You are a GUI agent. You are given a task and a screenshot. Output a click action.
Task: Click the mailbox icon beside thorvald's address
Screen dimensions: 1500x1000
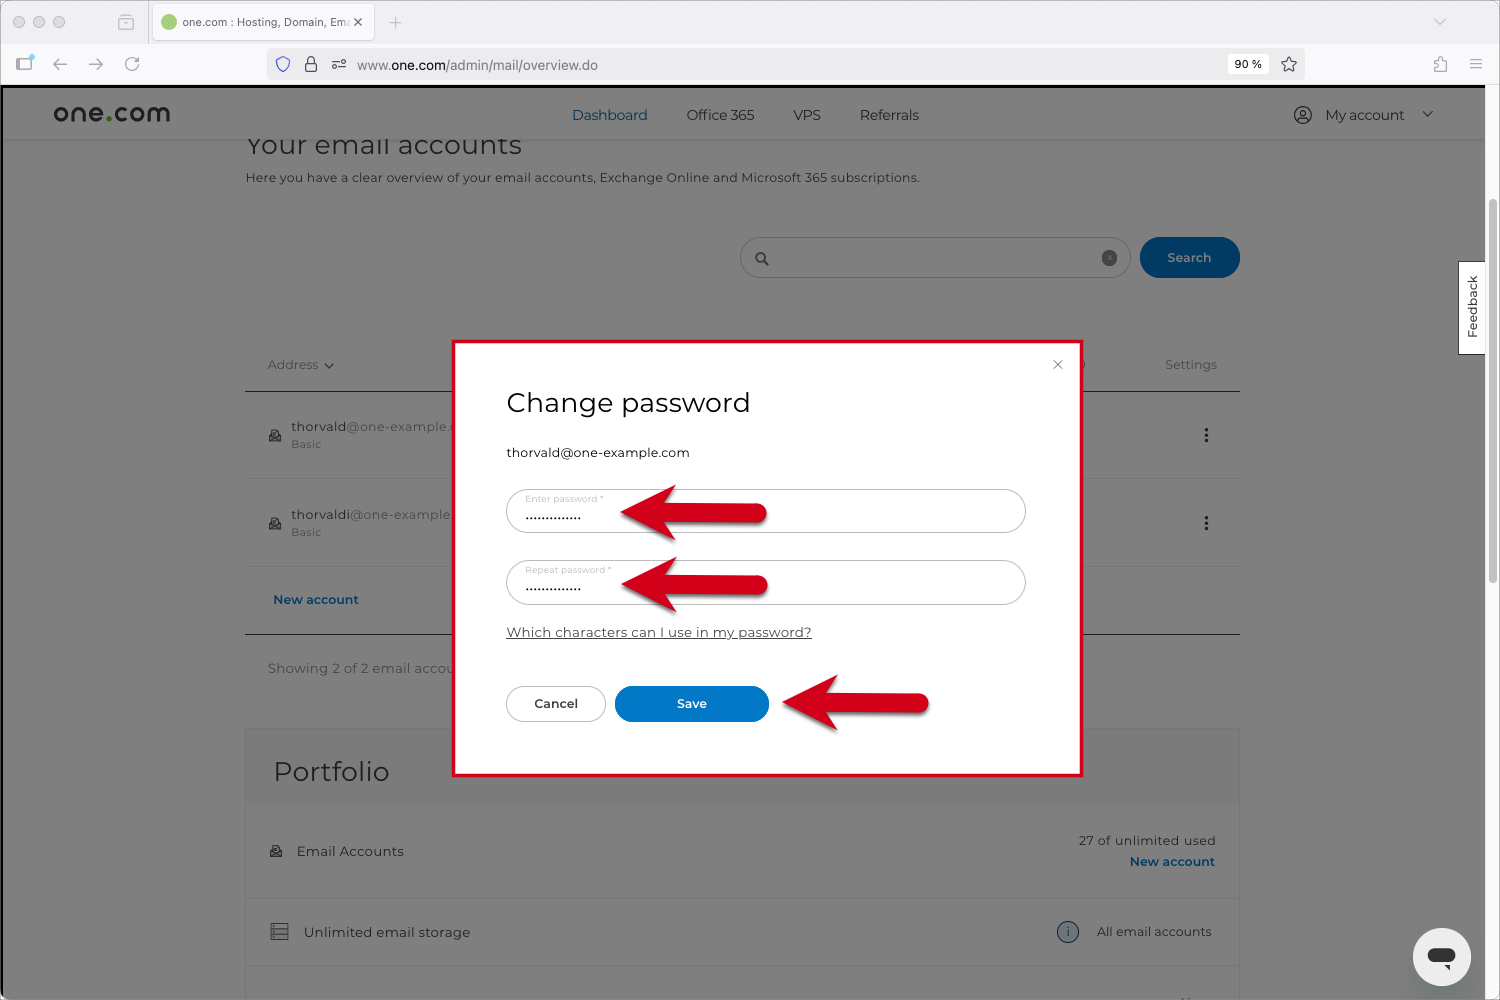[275, 434]
